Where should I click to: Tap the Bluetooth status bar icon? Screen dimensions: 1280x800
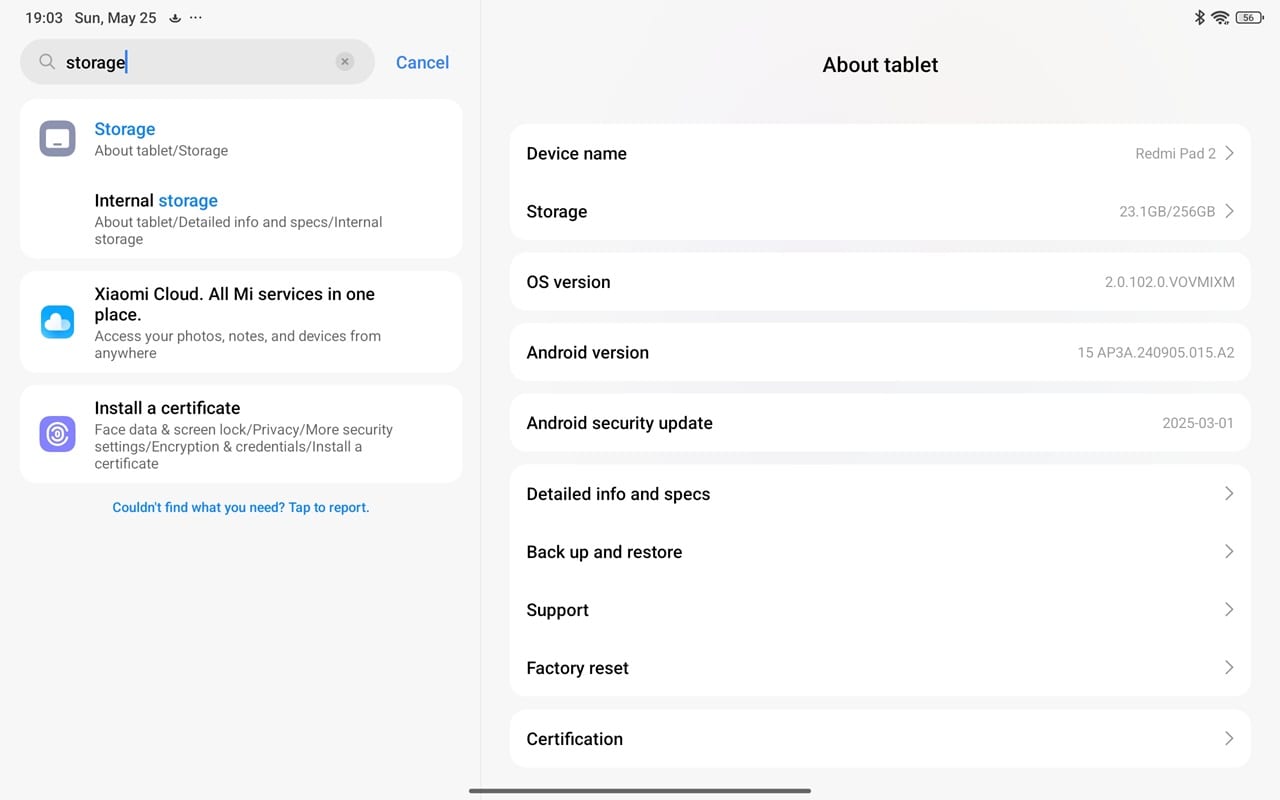coord(1199,17)
